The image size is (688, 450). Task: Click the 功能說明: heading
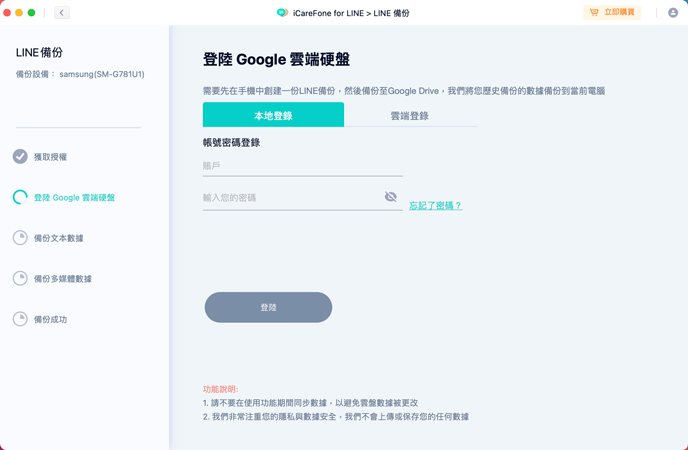(x=221, y=389)
